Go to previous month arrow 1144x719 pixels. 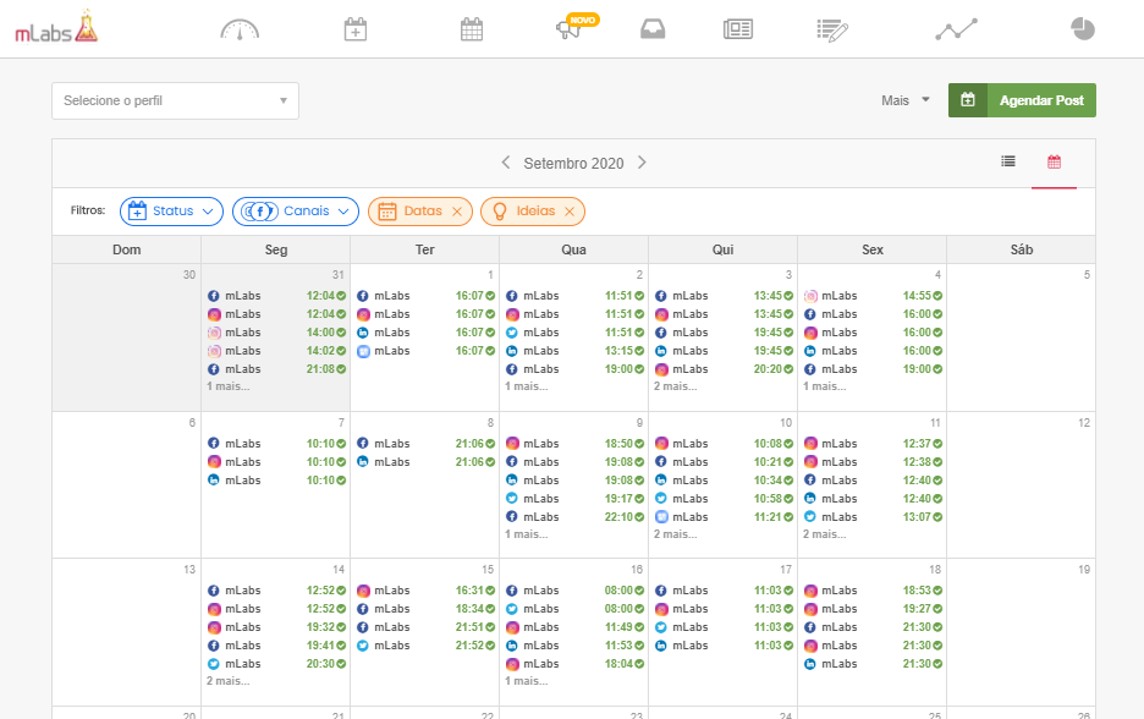(x=506, y=162)
